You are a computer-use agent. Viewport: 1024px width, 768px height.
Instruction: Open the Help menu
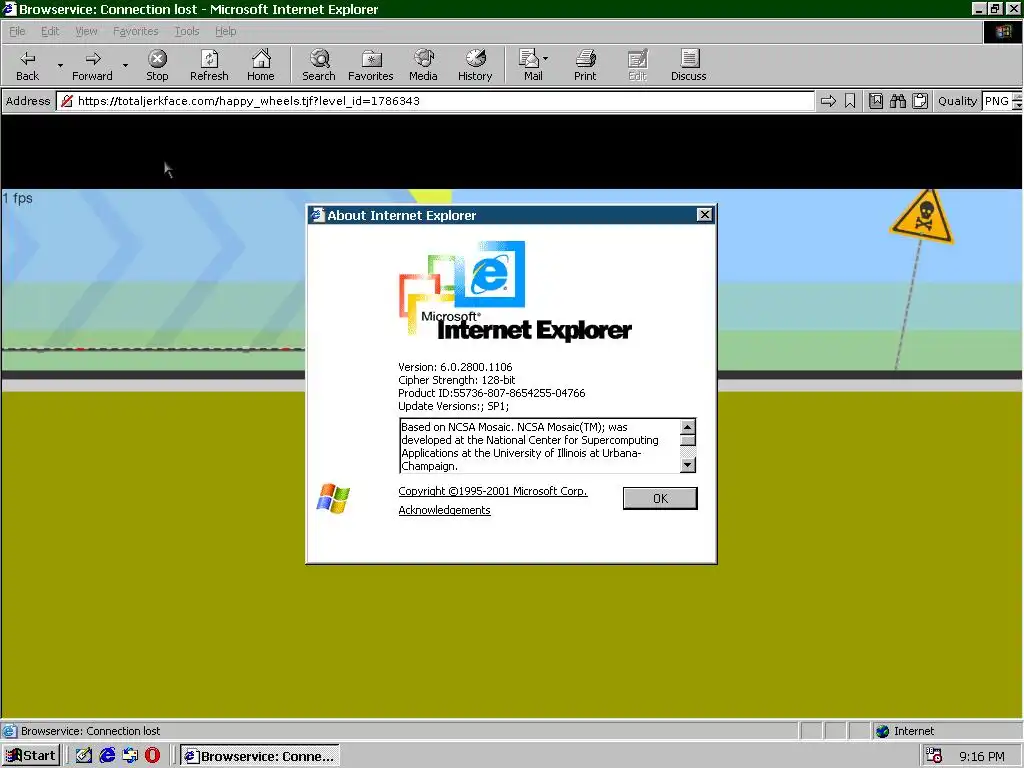point(225,31)
